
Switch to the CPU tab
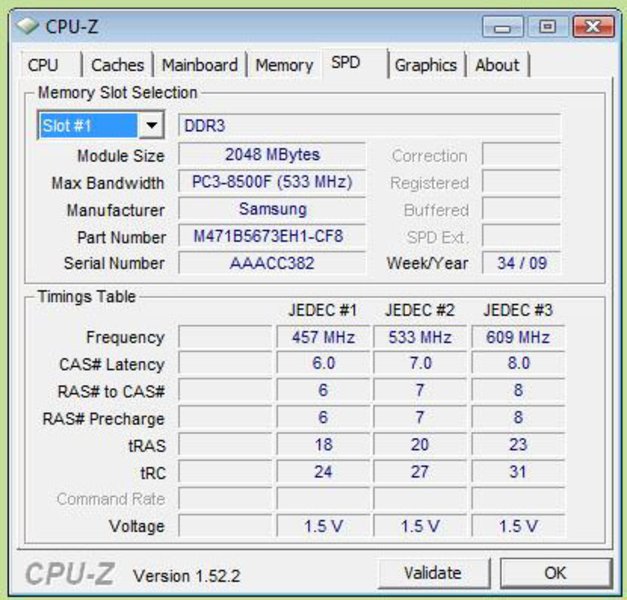coord(43,65)
